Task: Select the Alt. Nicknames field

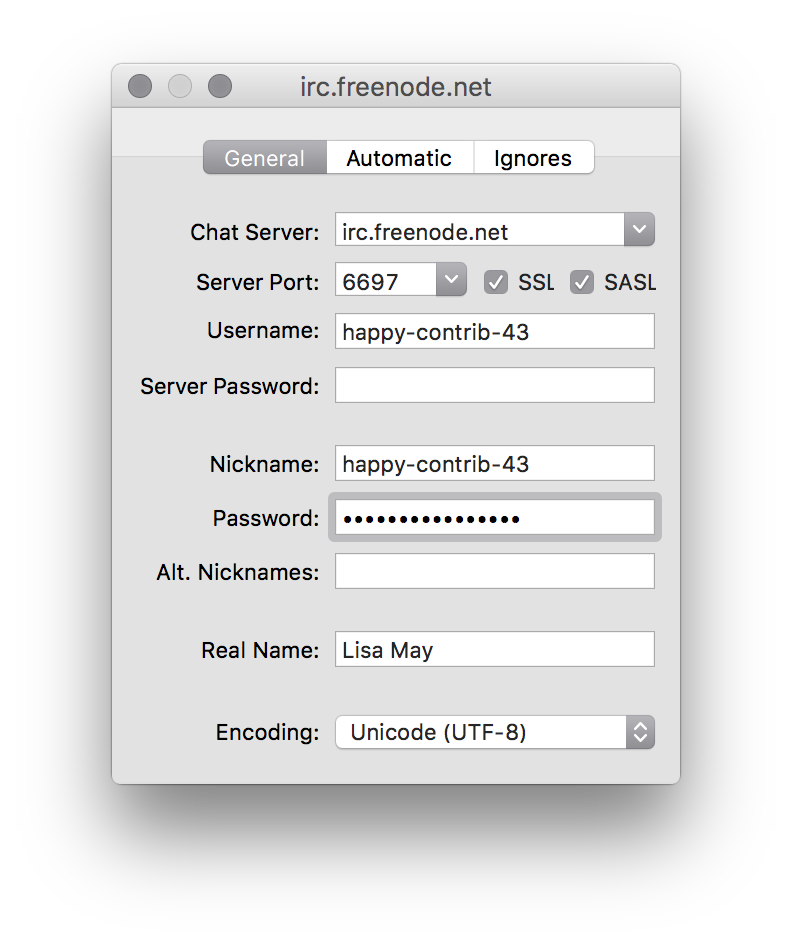Action: coord(494,571)
